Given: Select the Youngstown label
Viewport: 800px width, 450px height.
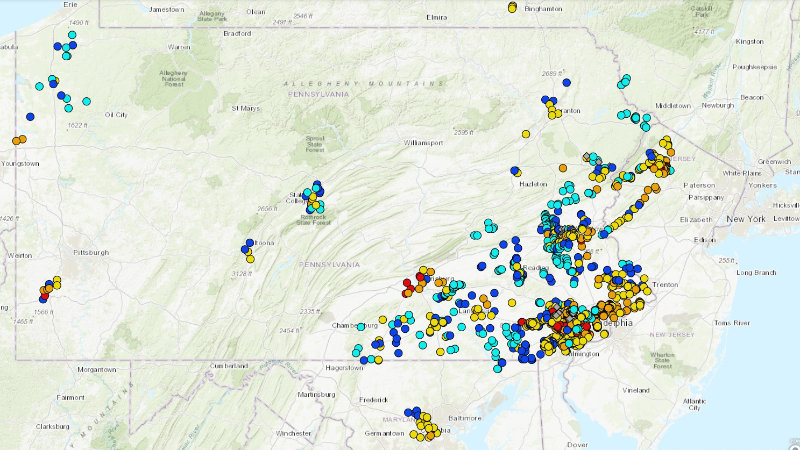Looking at the screenshot, I should pos(20,163).
